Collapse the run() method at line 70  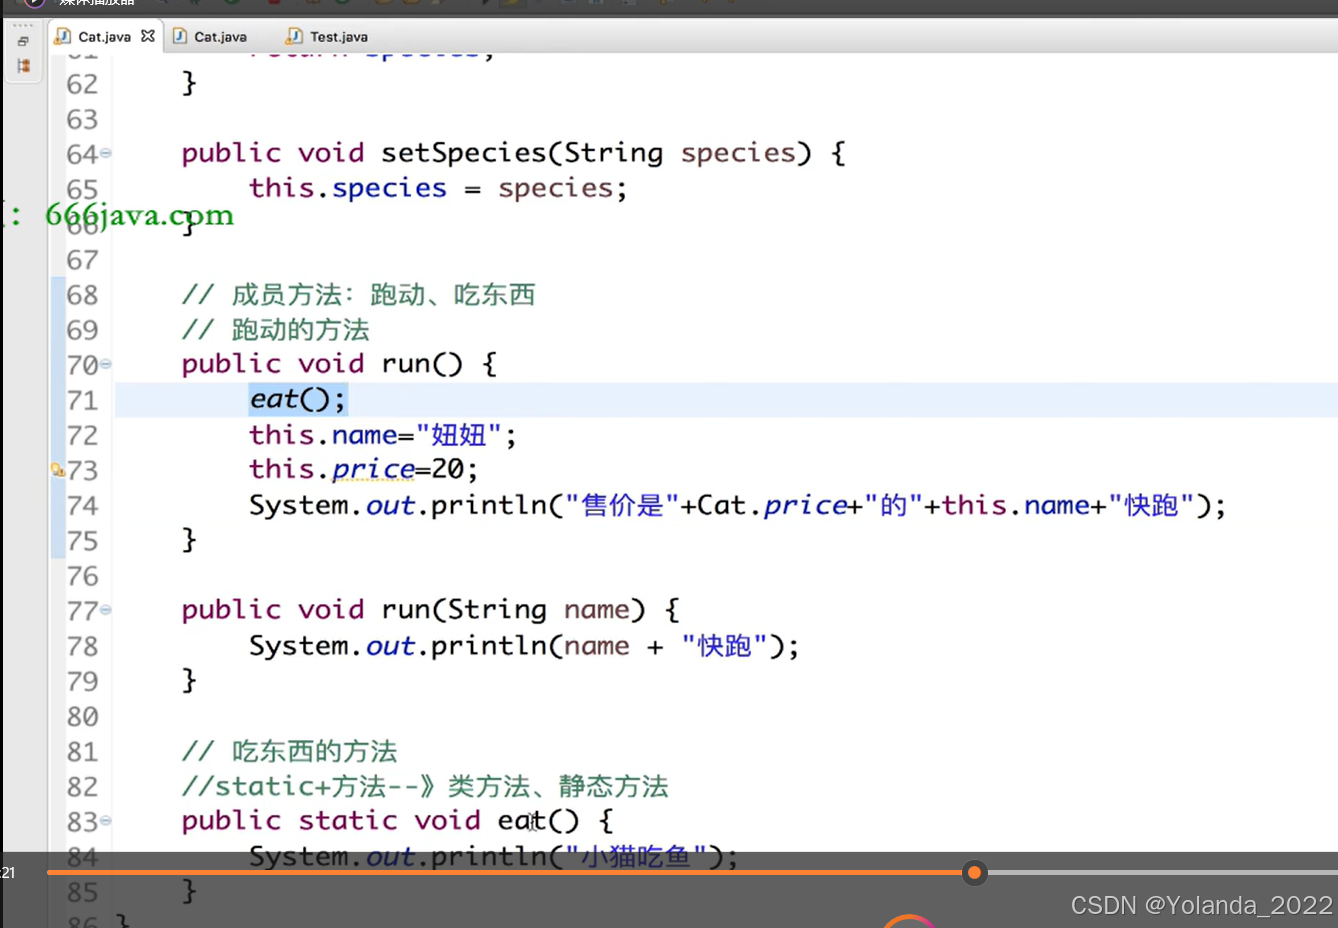tap(106, 364)
